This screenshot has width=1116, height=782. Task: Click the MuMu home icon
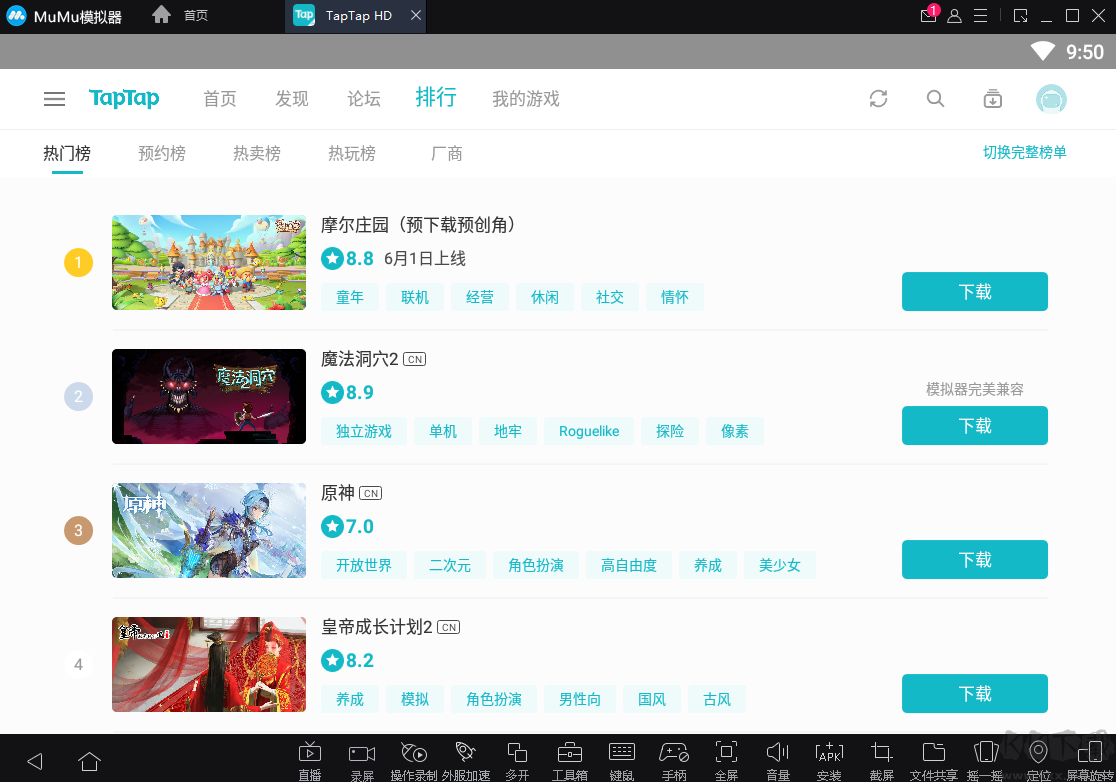(x=162, y=15)
